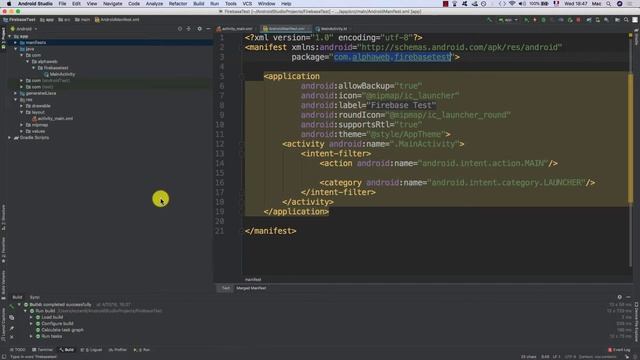Image resolution: width=640 pixels, height=360 pixels.
Task: Open the VCS menu
Action: (247, 4)
